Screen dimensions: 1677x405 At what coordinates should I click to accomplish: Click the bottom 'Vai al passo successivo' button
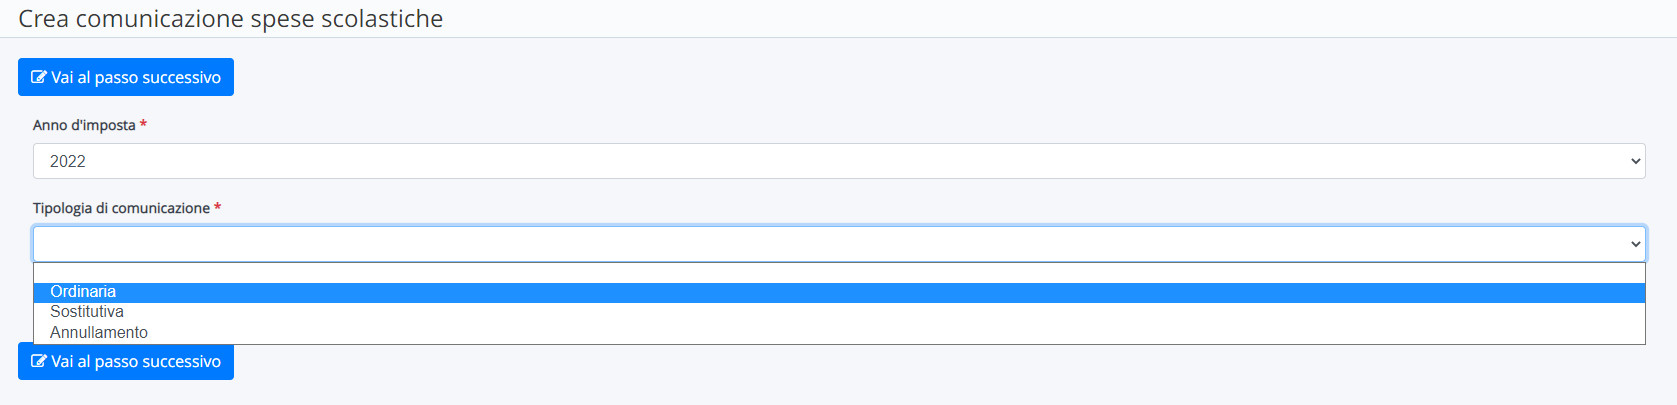tap(126, 361)
